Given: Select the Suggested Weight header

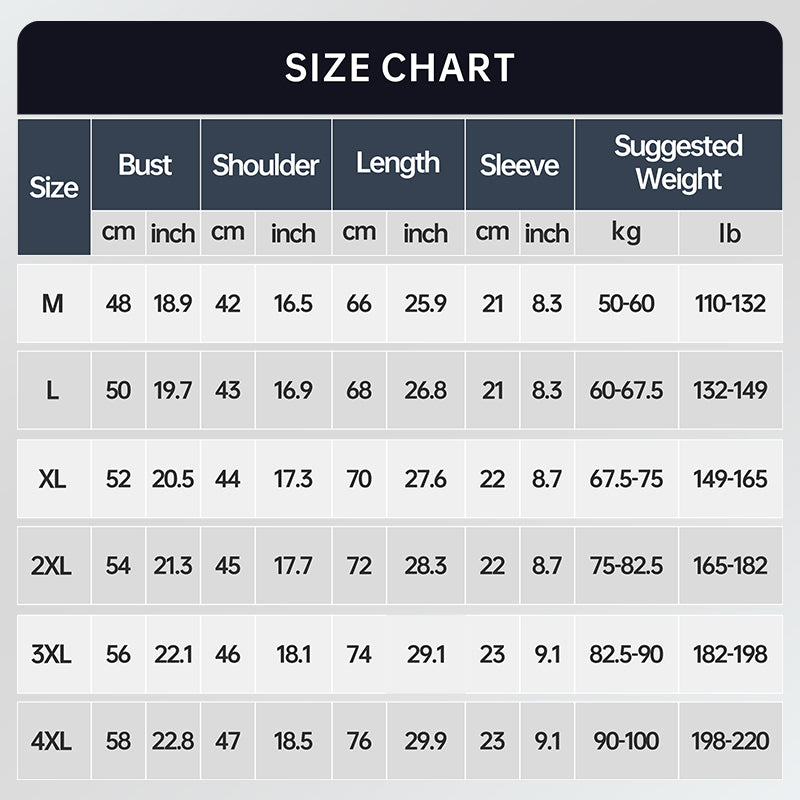Looking at the screenshot, I should pos(678,163).
